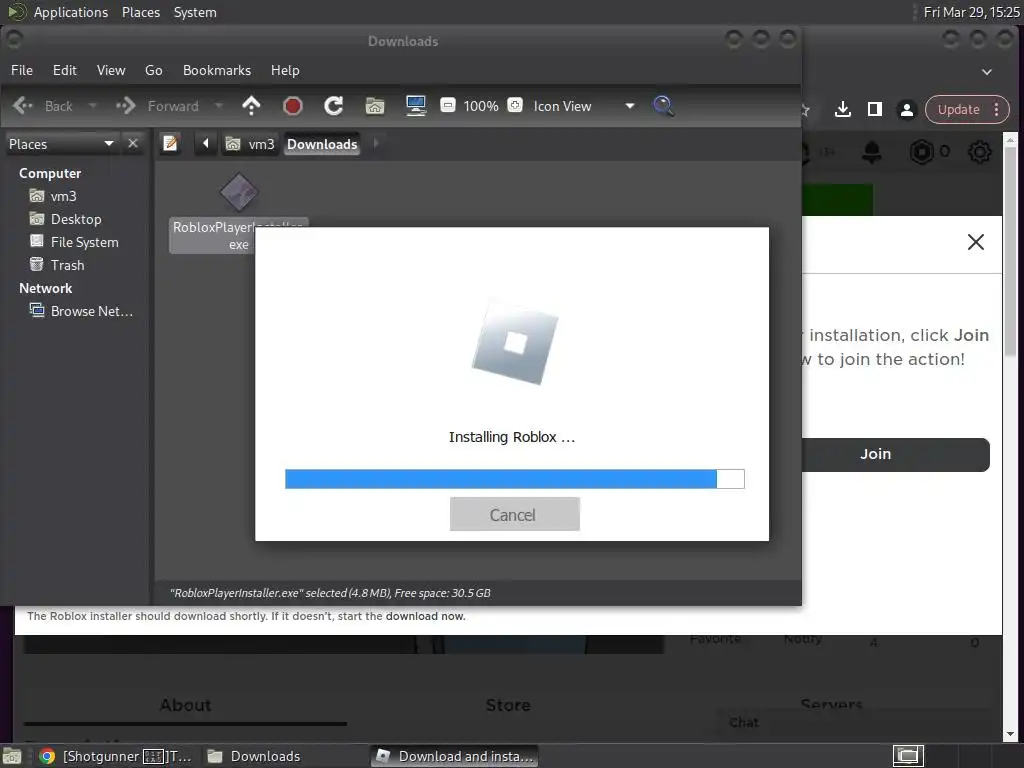The height and width of the screenshot is (768, 1024).
Task: Reset zoom via the 100% label
Action: coord(481,106)
